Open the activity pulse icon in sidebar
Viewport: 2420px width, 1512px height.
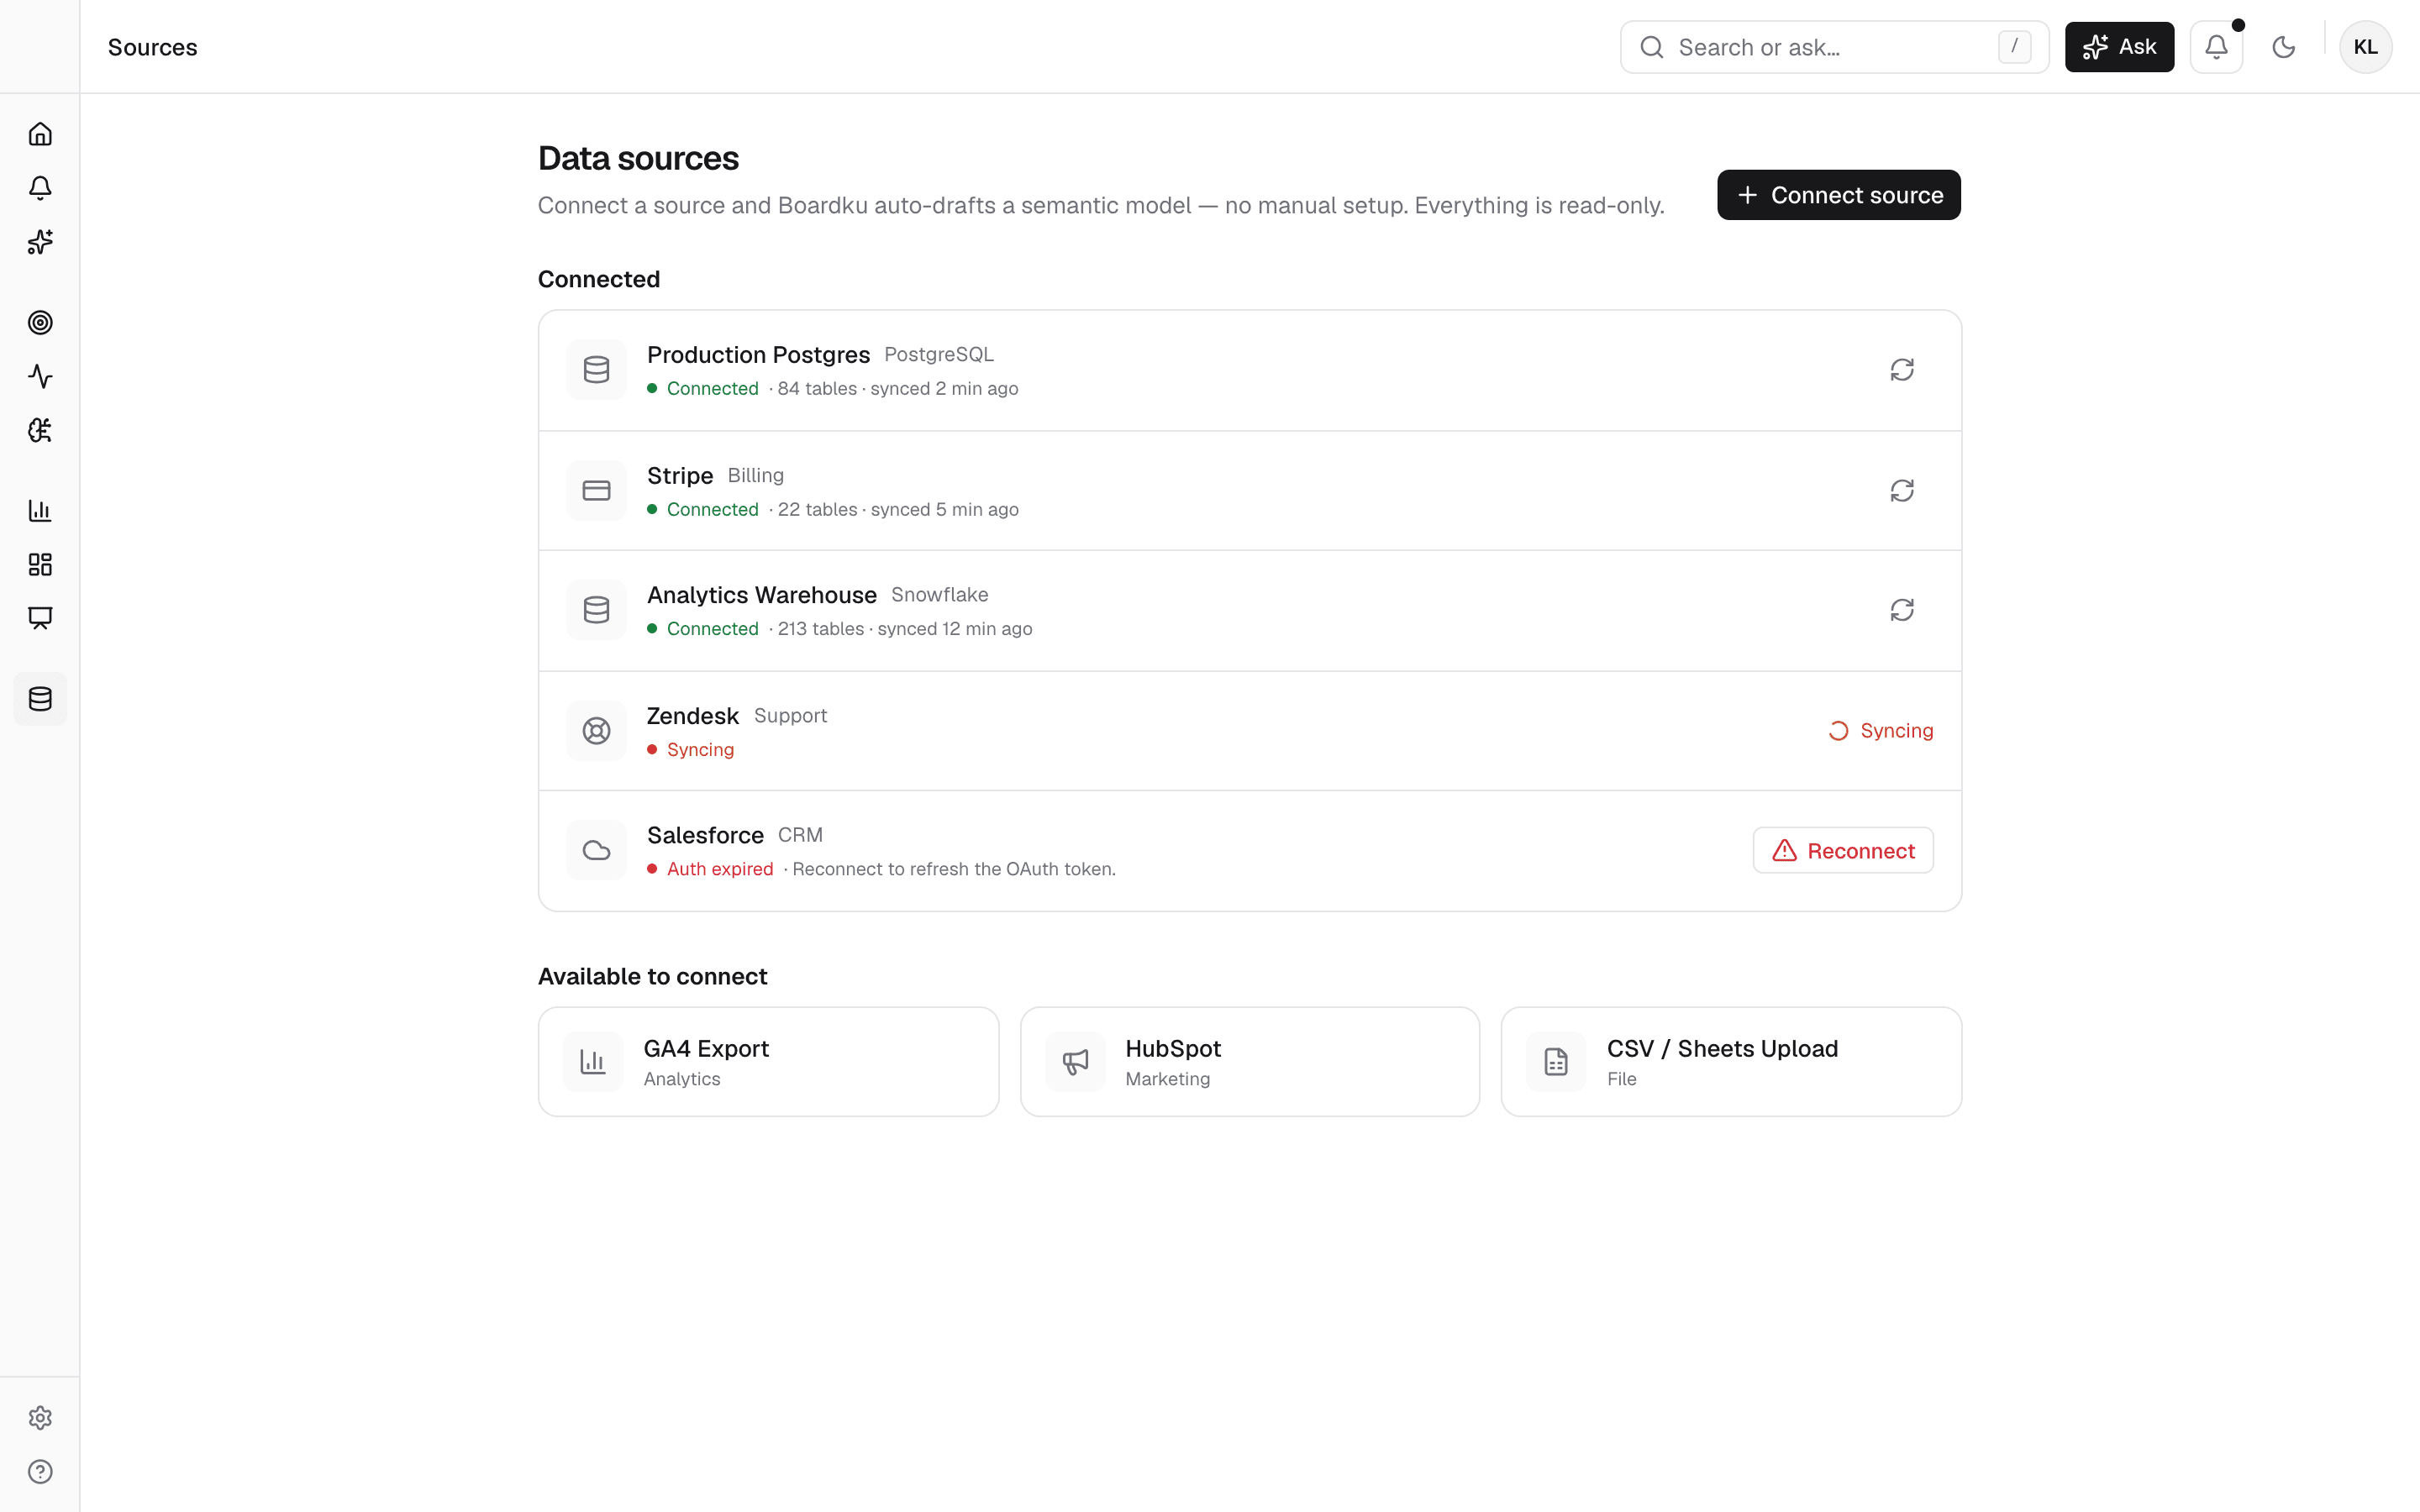click(40, 376)
